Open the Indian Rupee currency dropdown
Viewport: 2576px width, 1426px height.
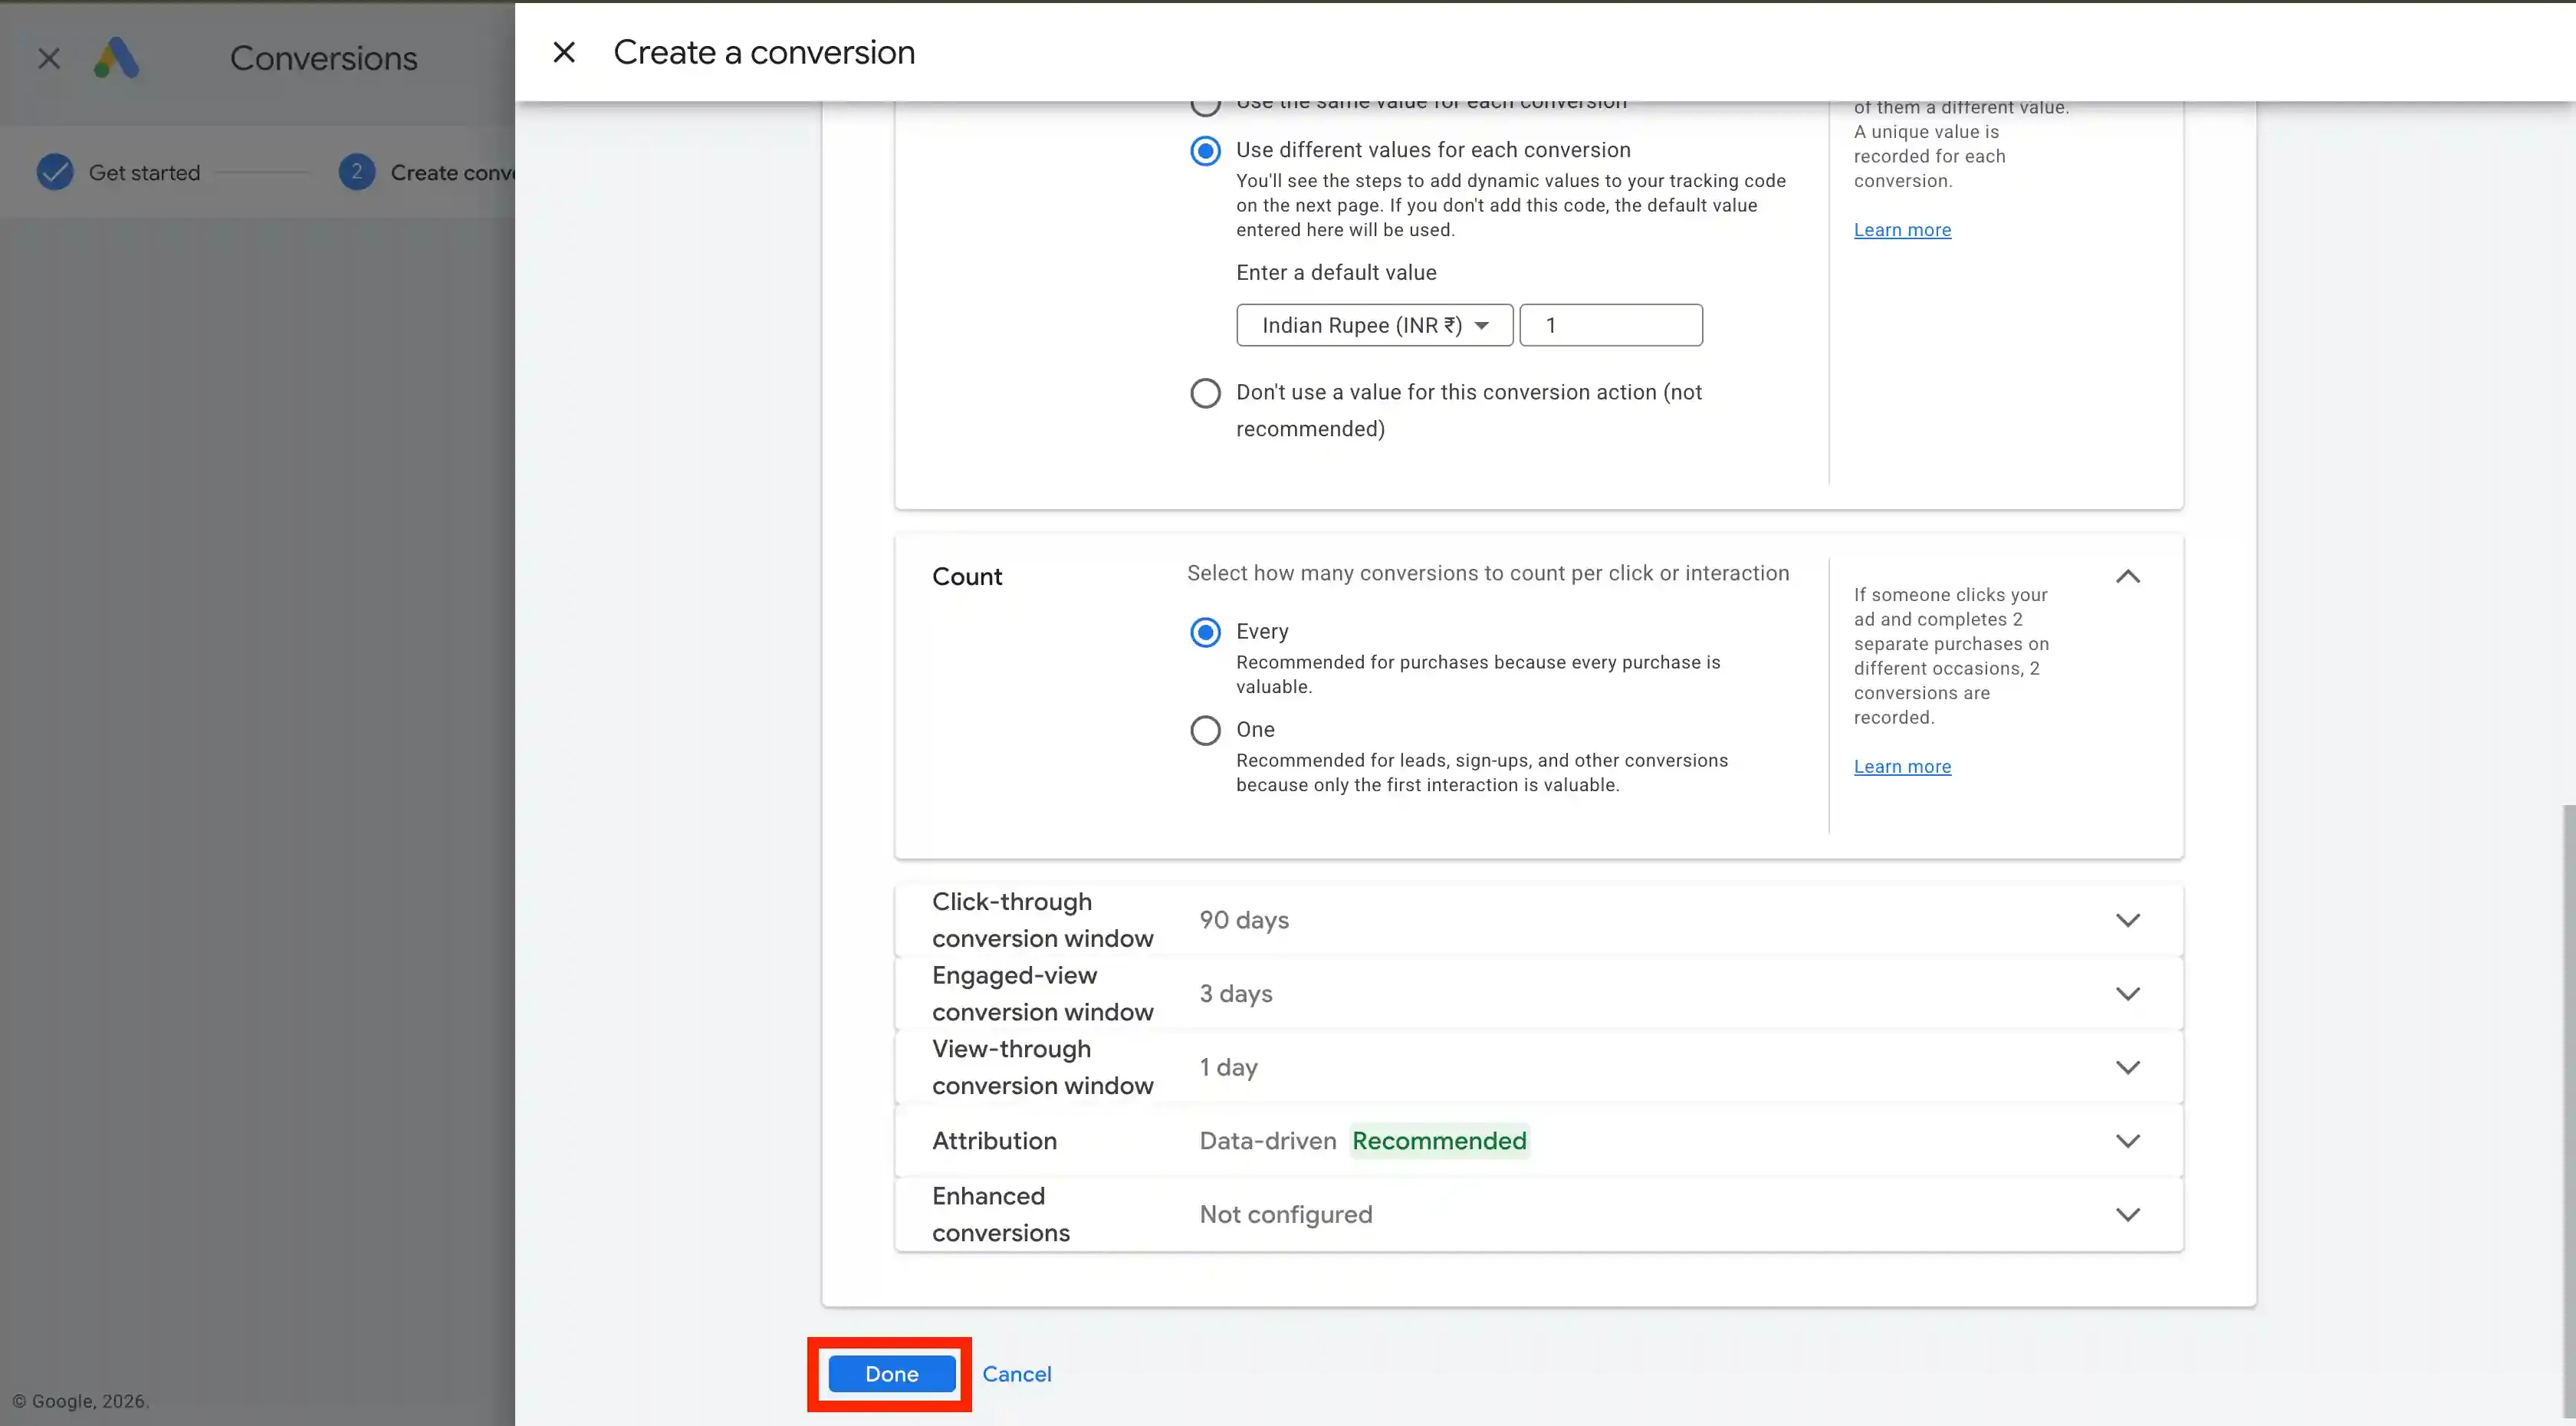[1374, 325]
